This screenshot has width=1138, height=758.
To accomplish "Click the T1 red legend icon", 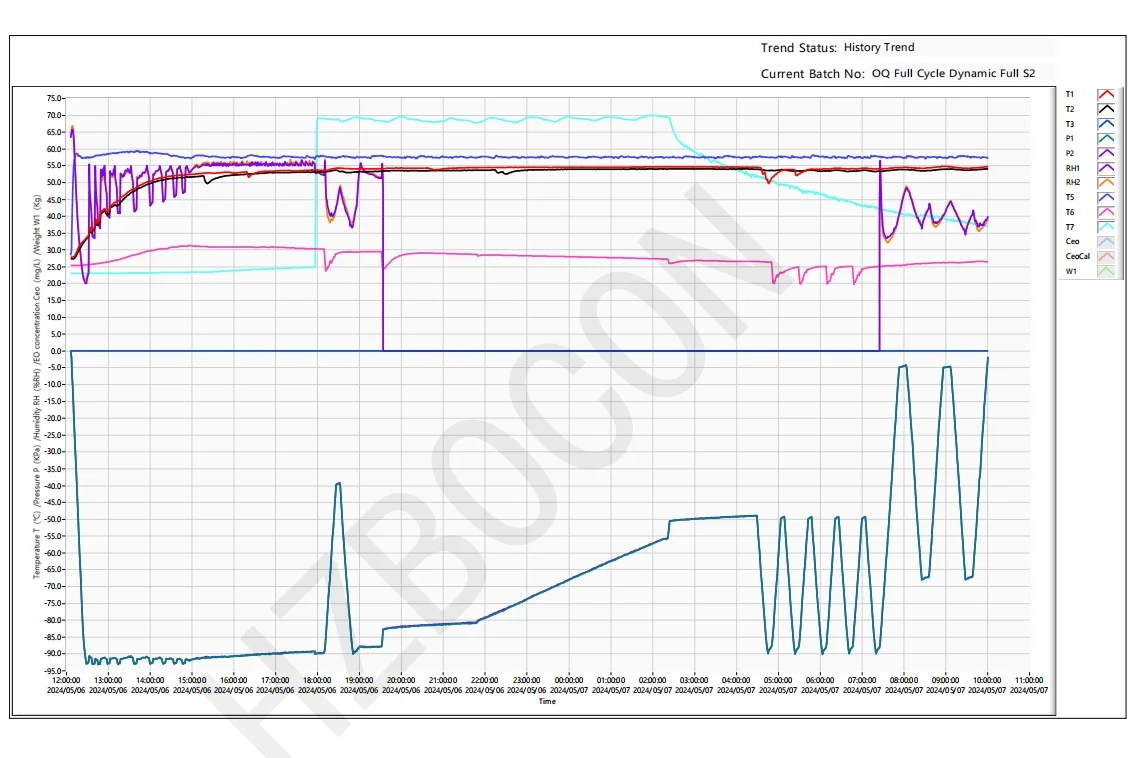I will [x=1105, y=94].
